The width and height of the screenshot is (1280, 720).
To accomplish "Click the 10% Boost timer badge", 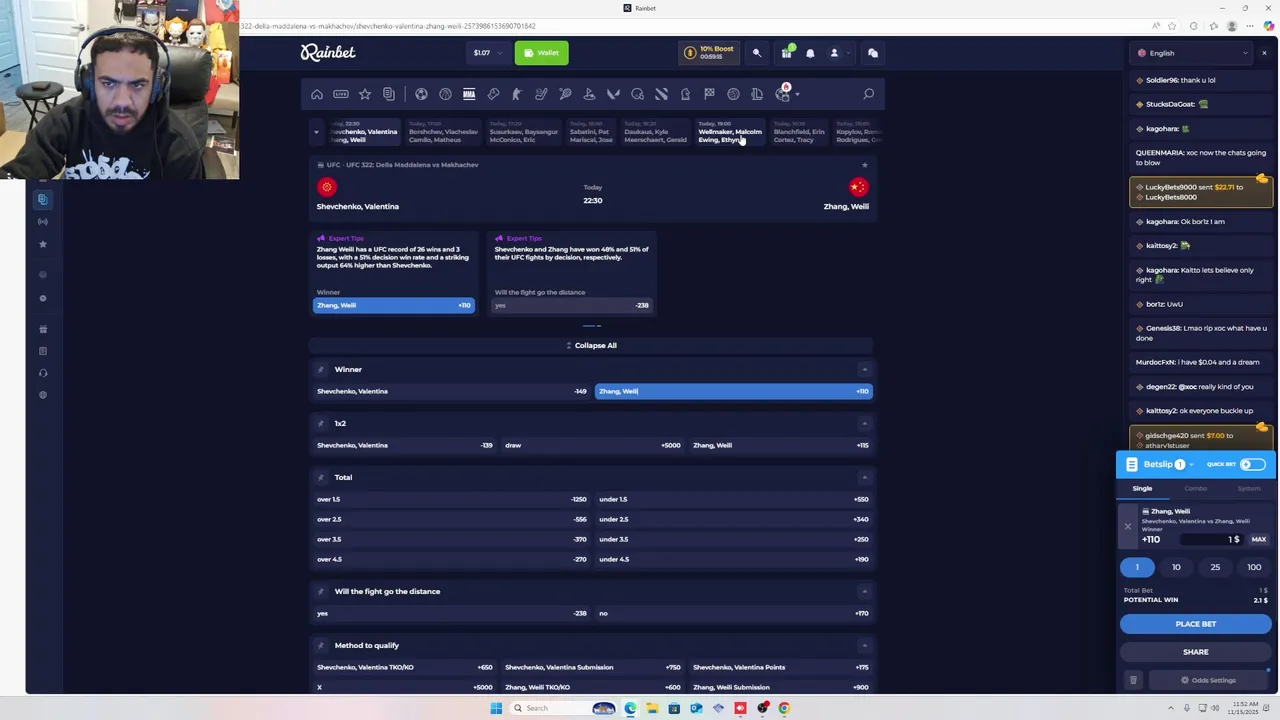I will click(709, 53).
